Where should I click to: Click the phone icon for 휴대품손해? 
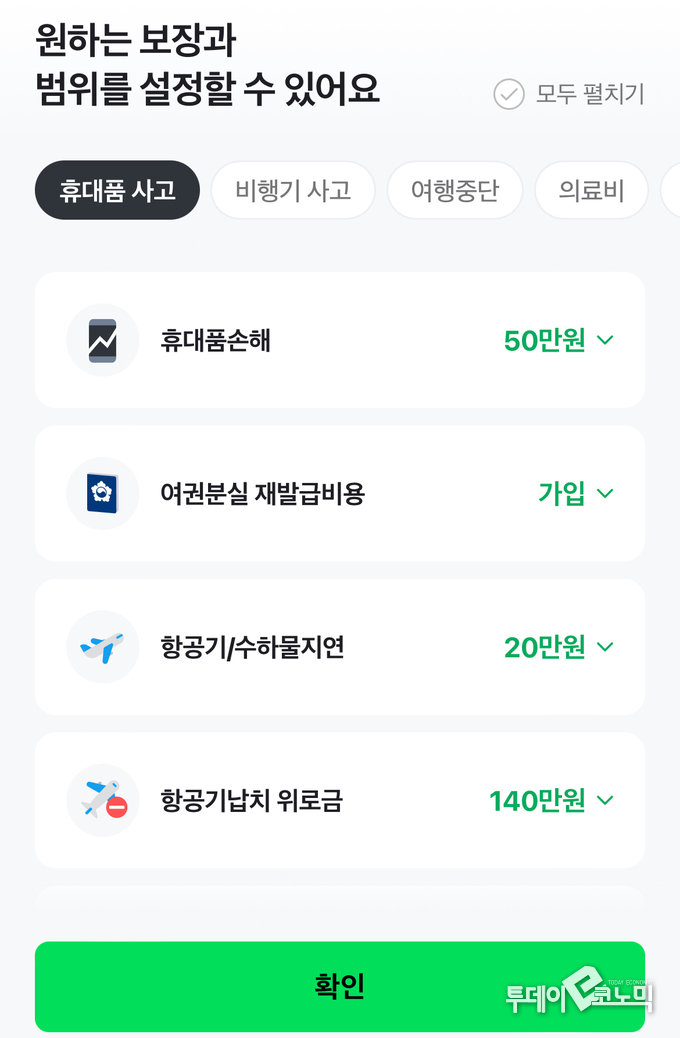click(x=102, y=340)
